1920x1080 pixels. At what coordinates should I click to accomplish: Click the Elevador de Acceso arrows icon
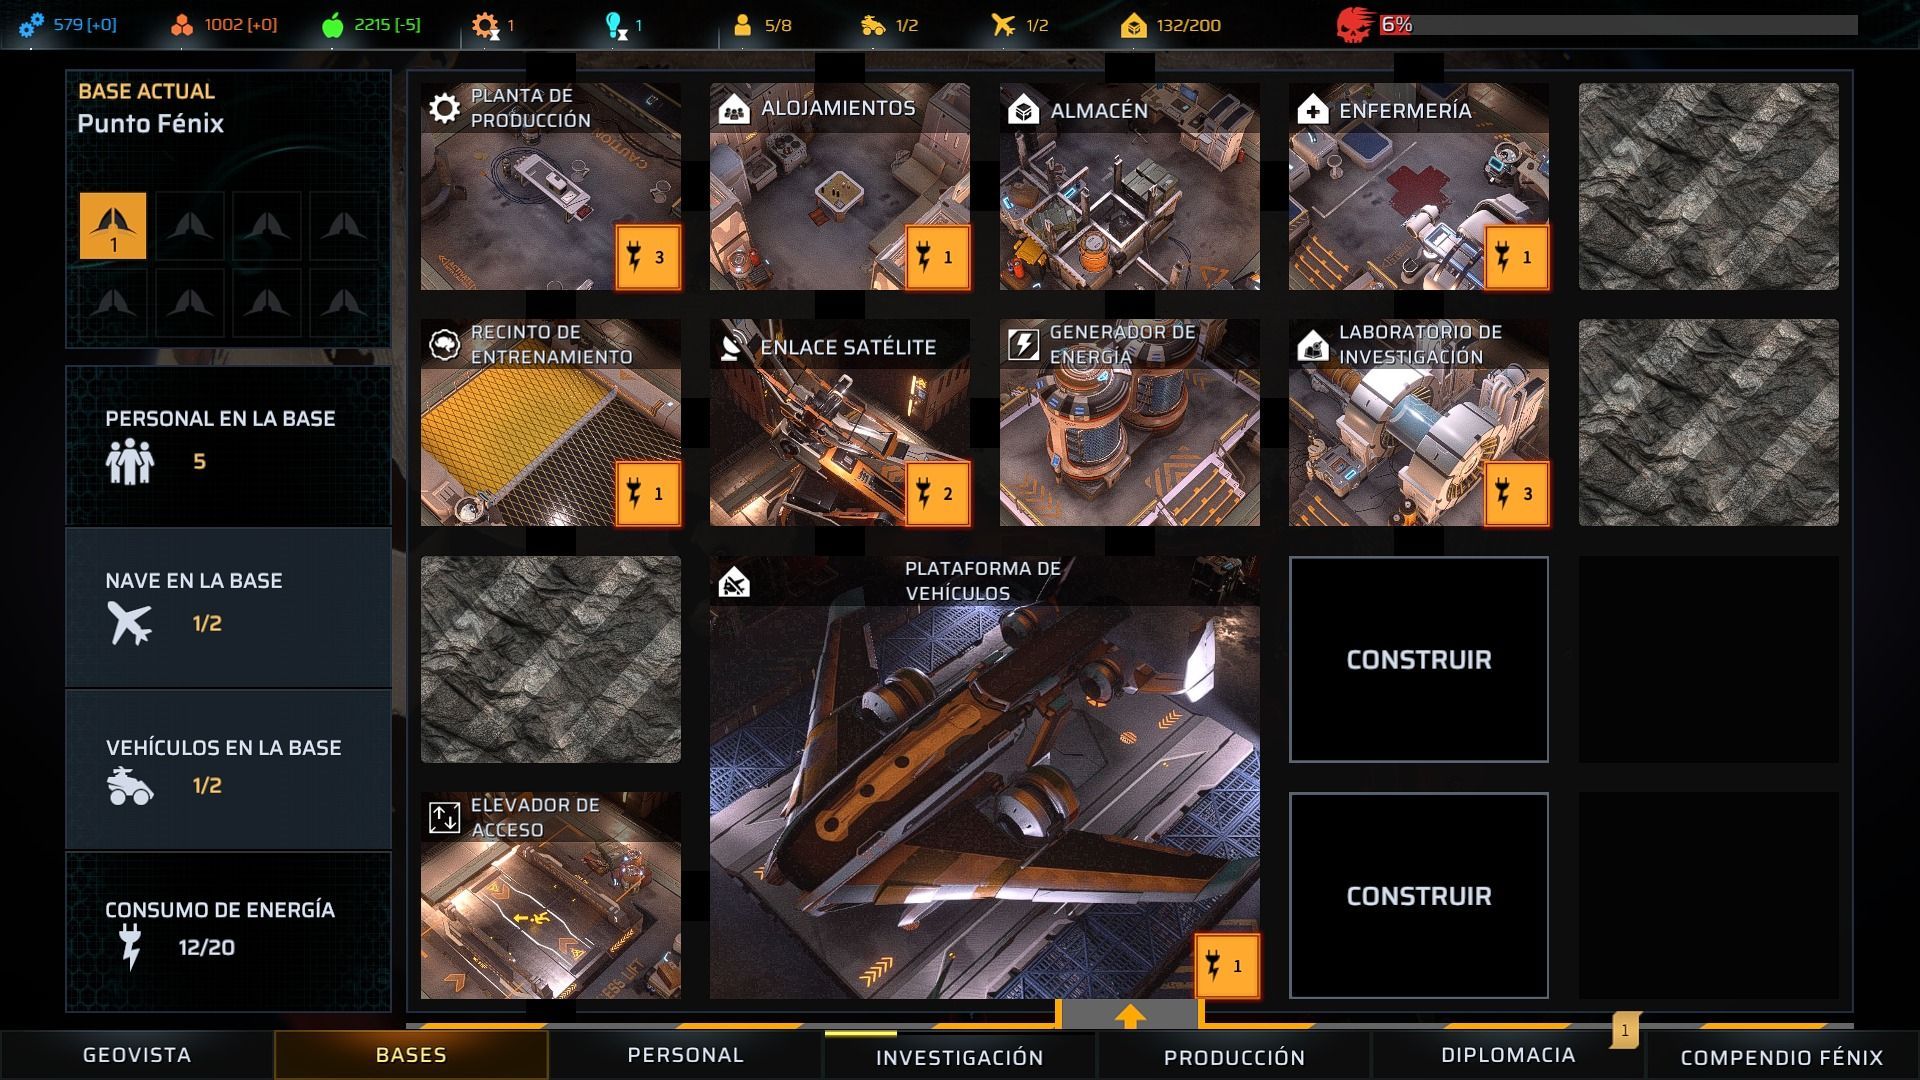(x=444, y=817)
